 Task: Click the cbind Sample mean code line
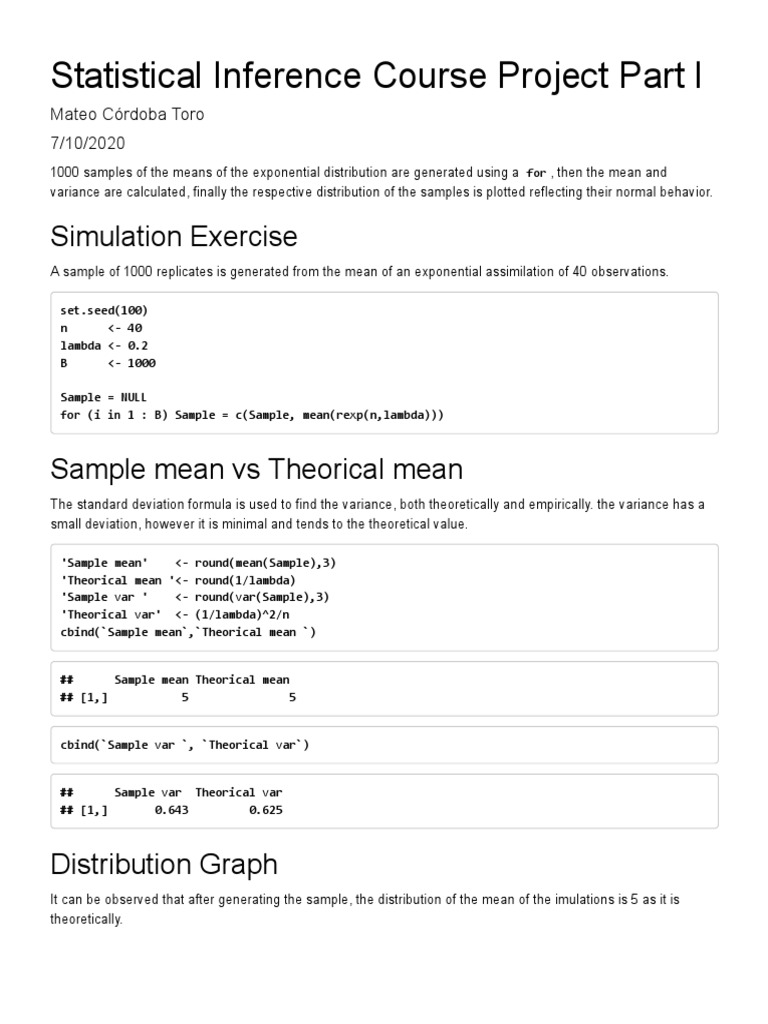coord(188,632)
